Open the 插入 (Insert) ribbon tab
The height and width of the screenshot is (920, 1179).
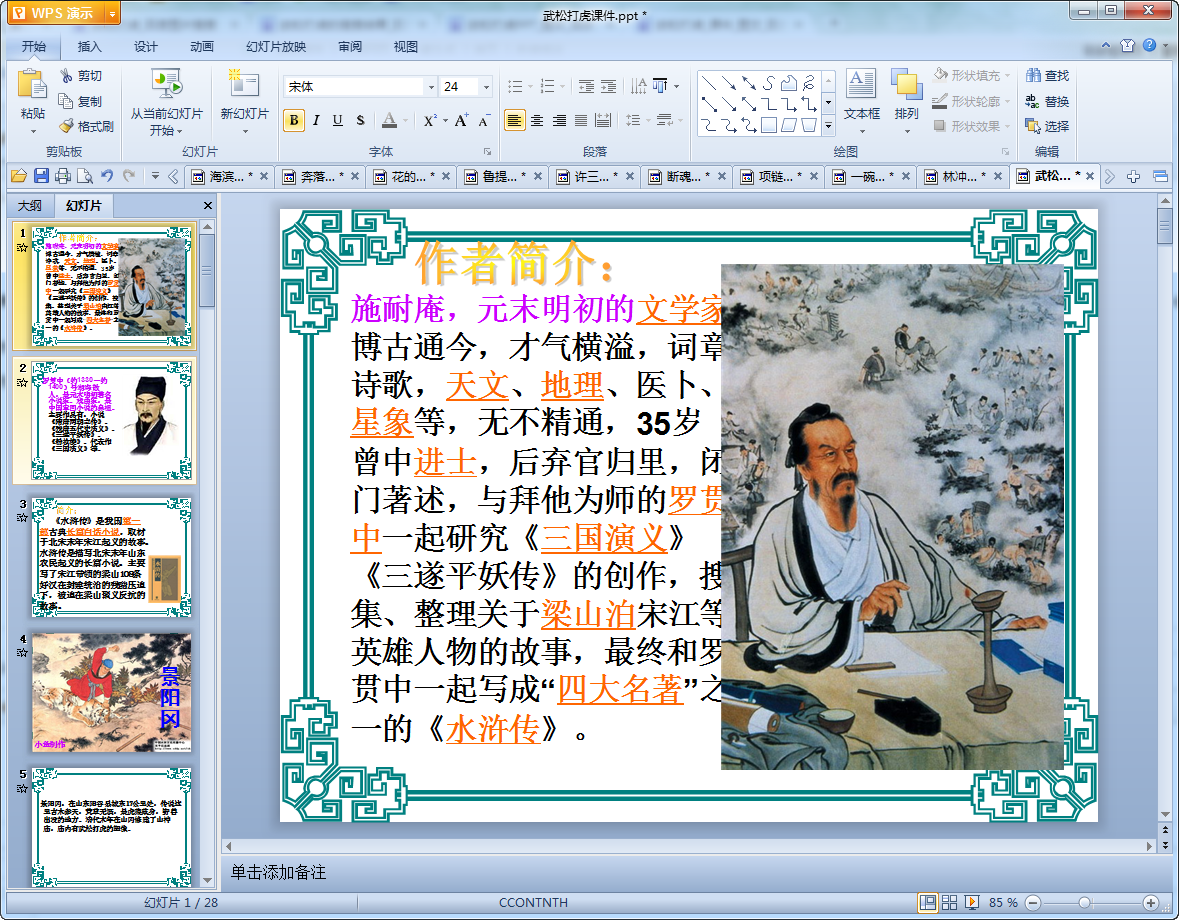(x=89, y=47)
